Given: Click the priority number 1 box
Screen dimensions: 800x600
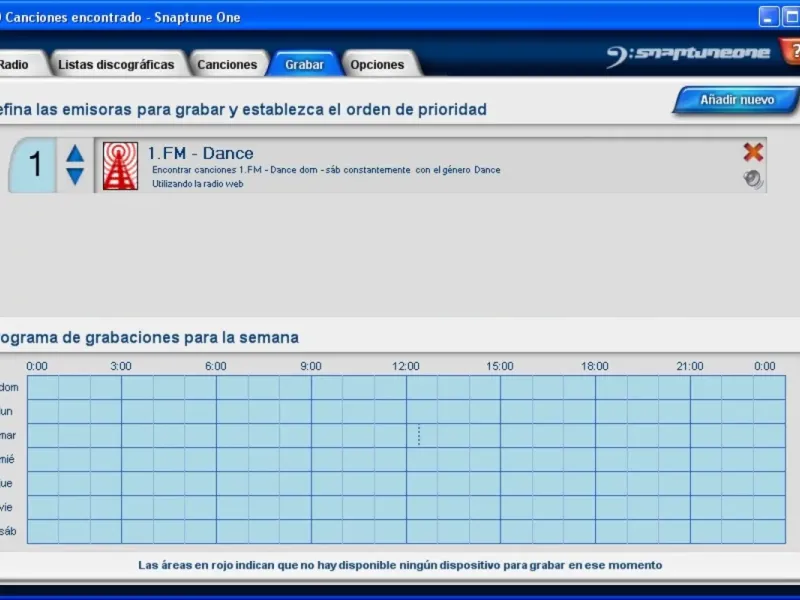Looking at the screenshot, I should click(33, 165).
